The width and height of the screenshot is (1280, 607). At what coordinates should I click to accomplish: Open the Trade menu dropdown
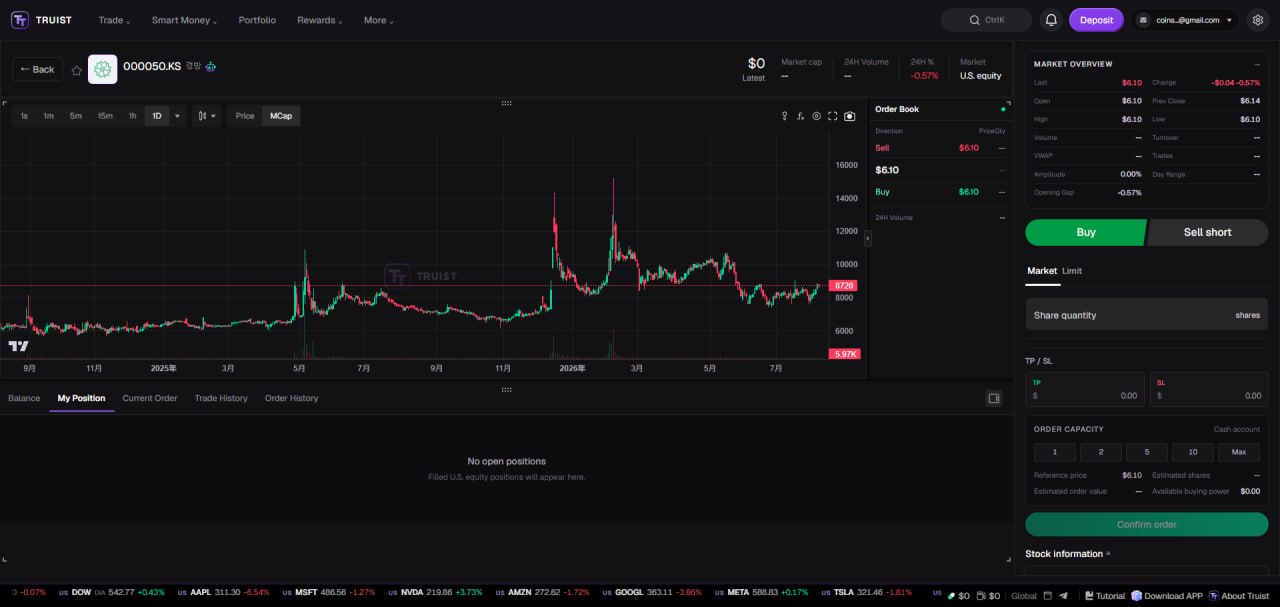(x=114, y=20)
